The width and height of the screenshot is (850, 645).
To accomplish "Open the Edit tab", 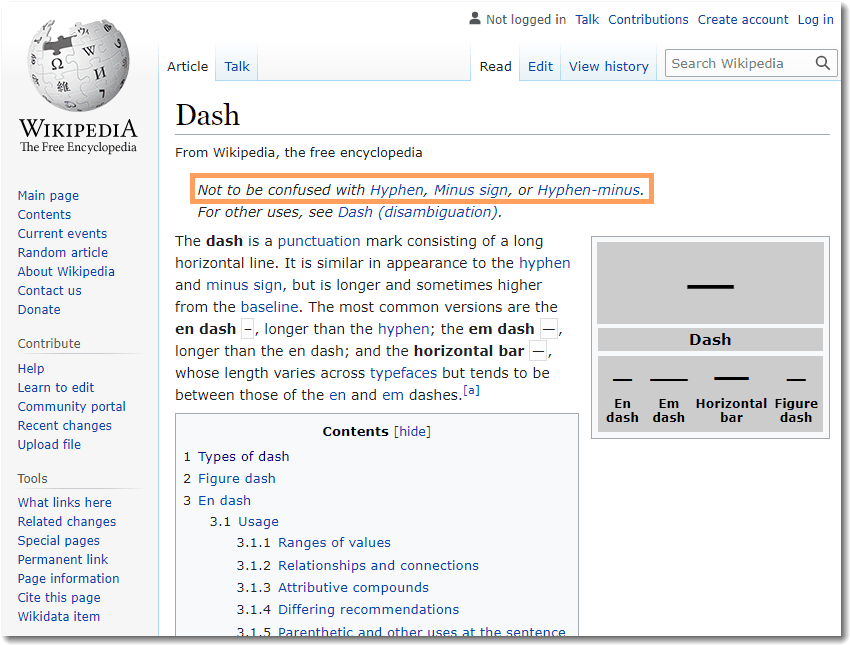I will pyautogui.click(x=540, y=66).
